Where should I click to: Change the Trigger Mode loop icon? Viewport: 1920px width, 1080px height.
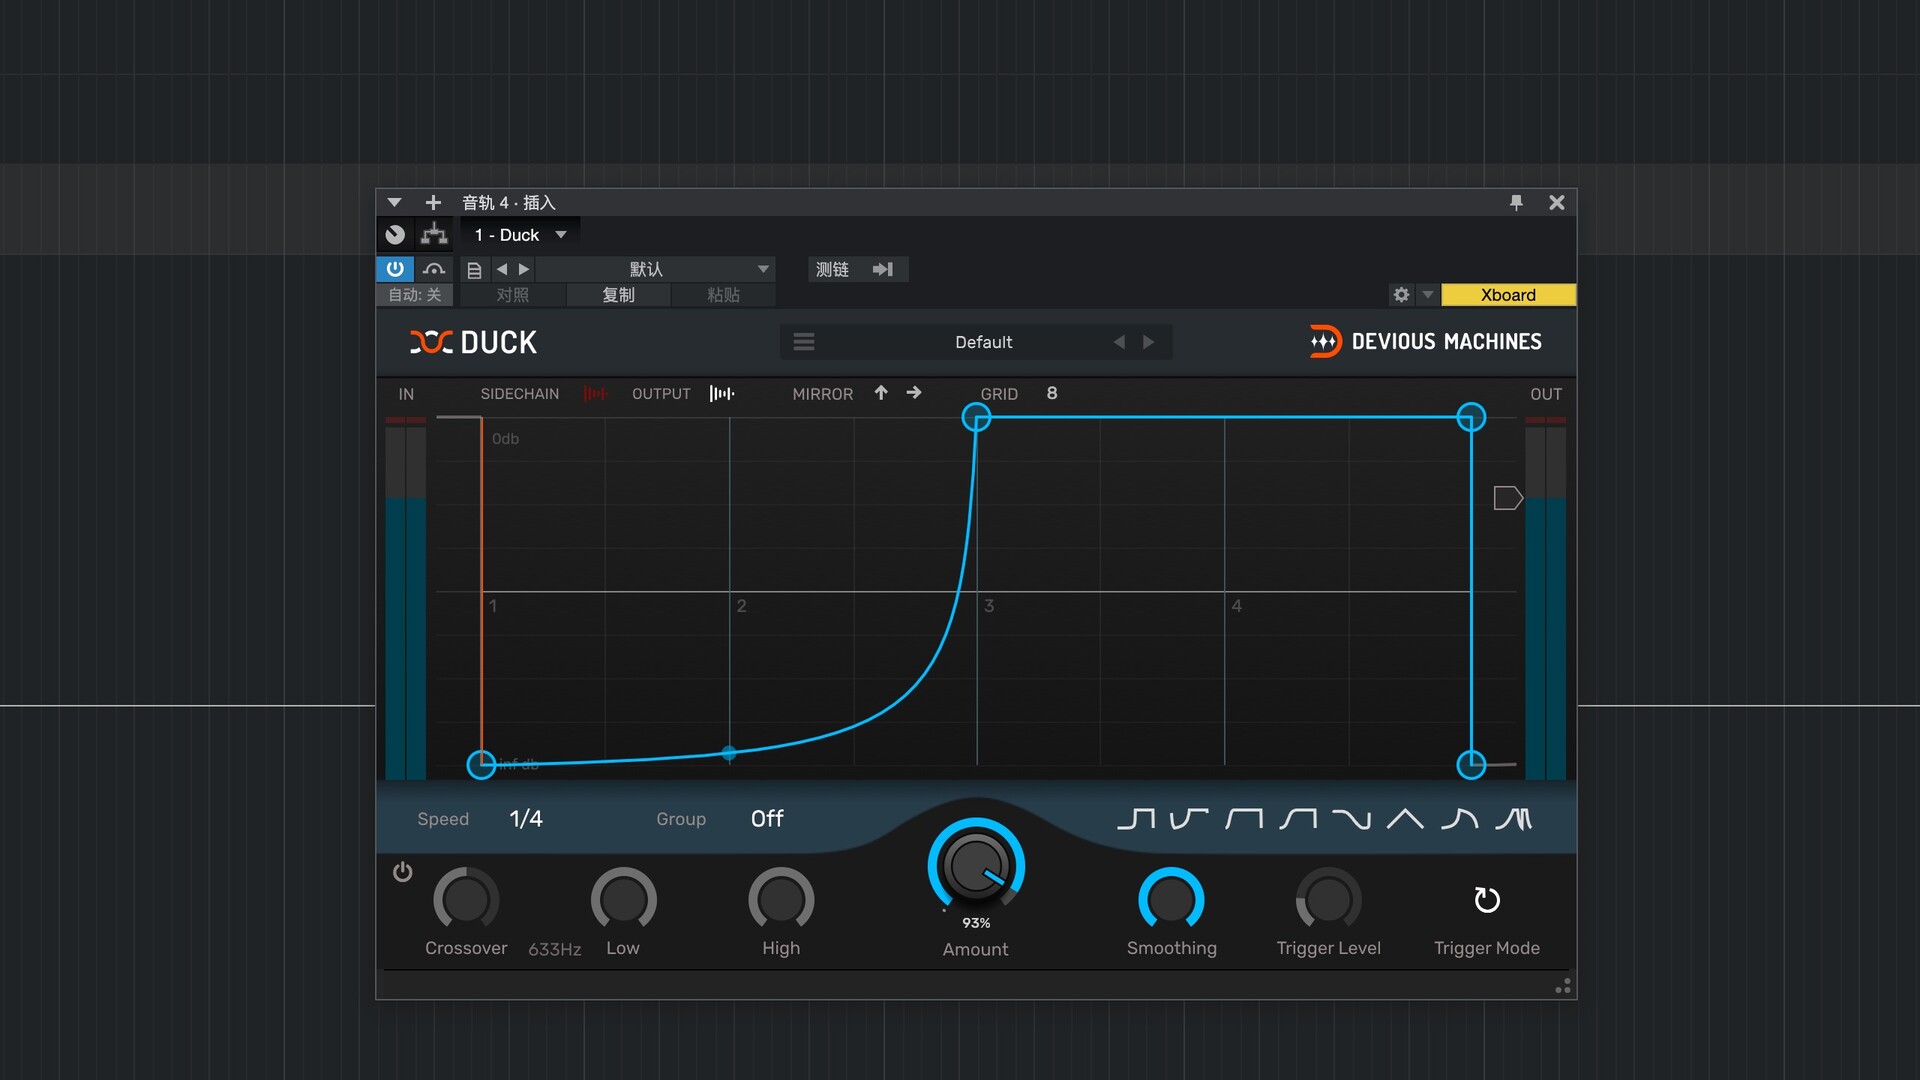(x=1487, y=900)
